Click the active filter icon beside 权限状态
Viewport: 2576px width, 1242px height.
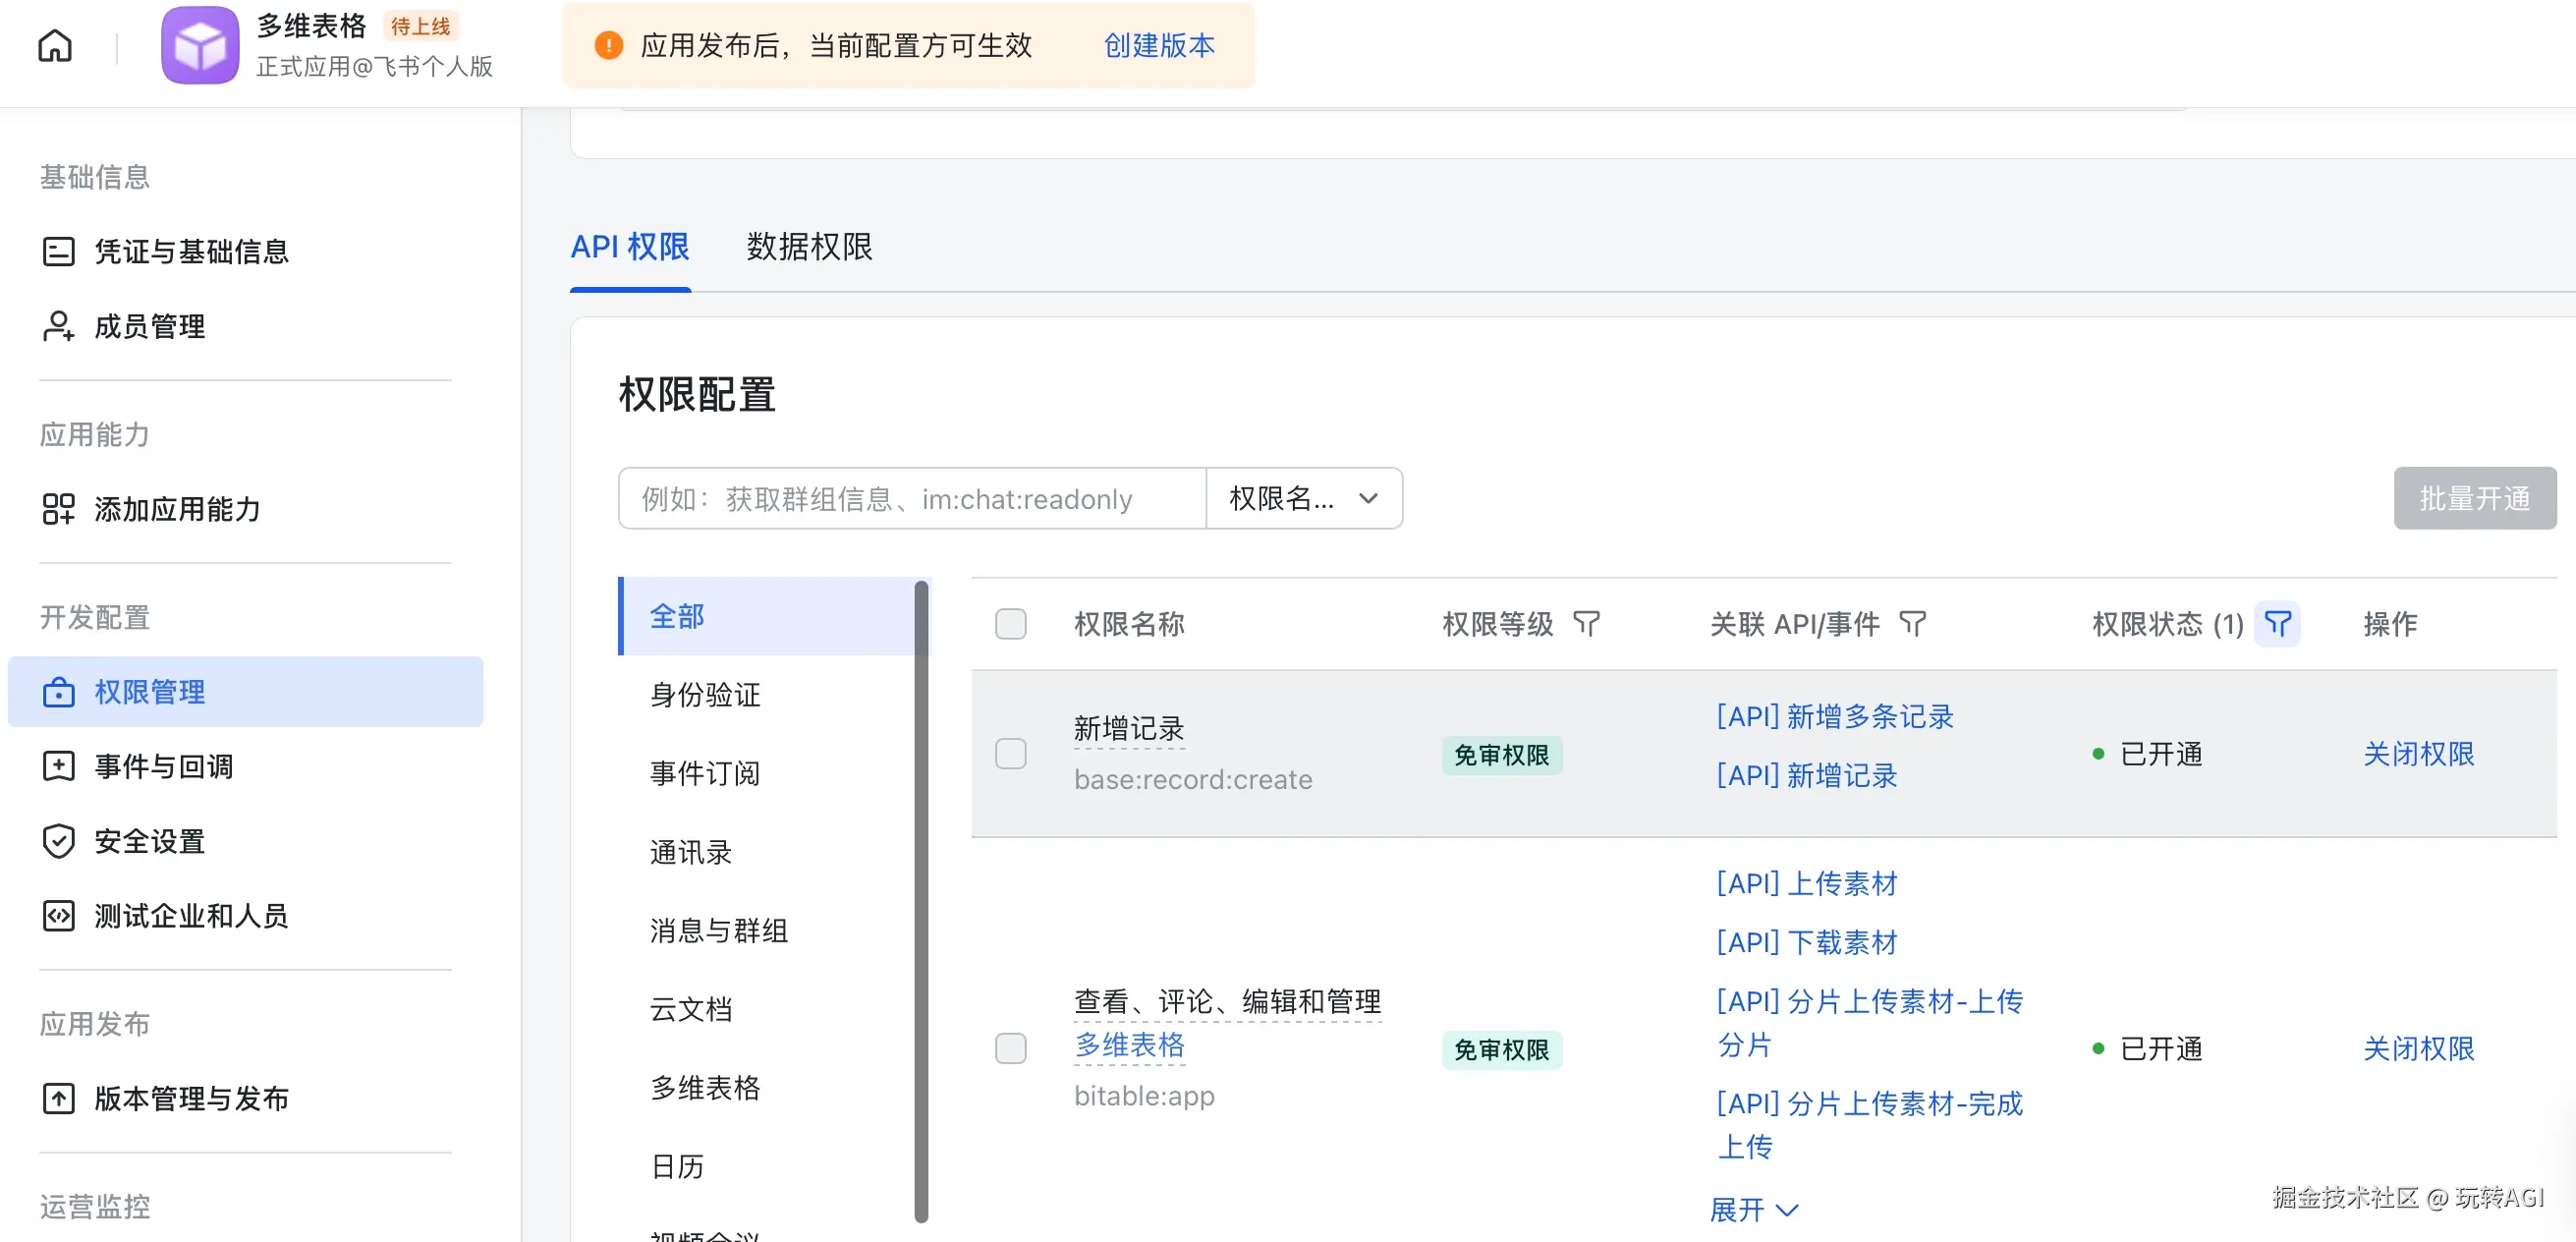pyautogui.click(x=2277, y=624)
